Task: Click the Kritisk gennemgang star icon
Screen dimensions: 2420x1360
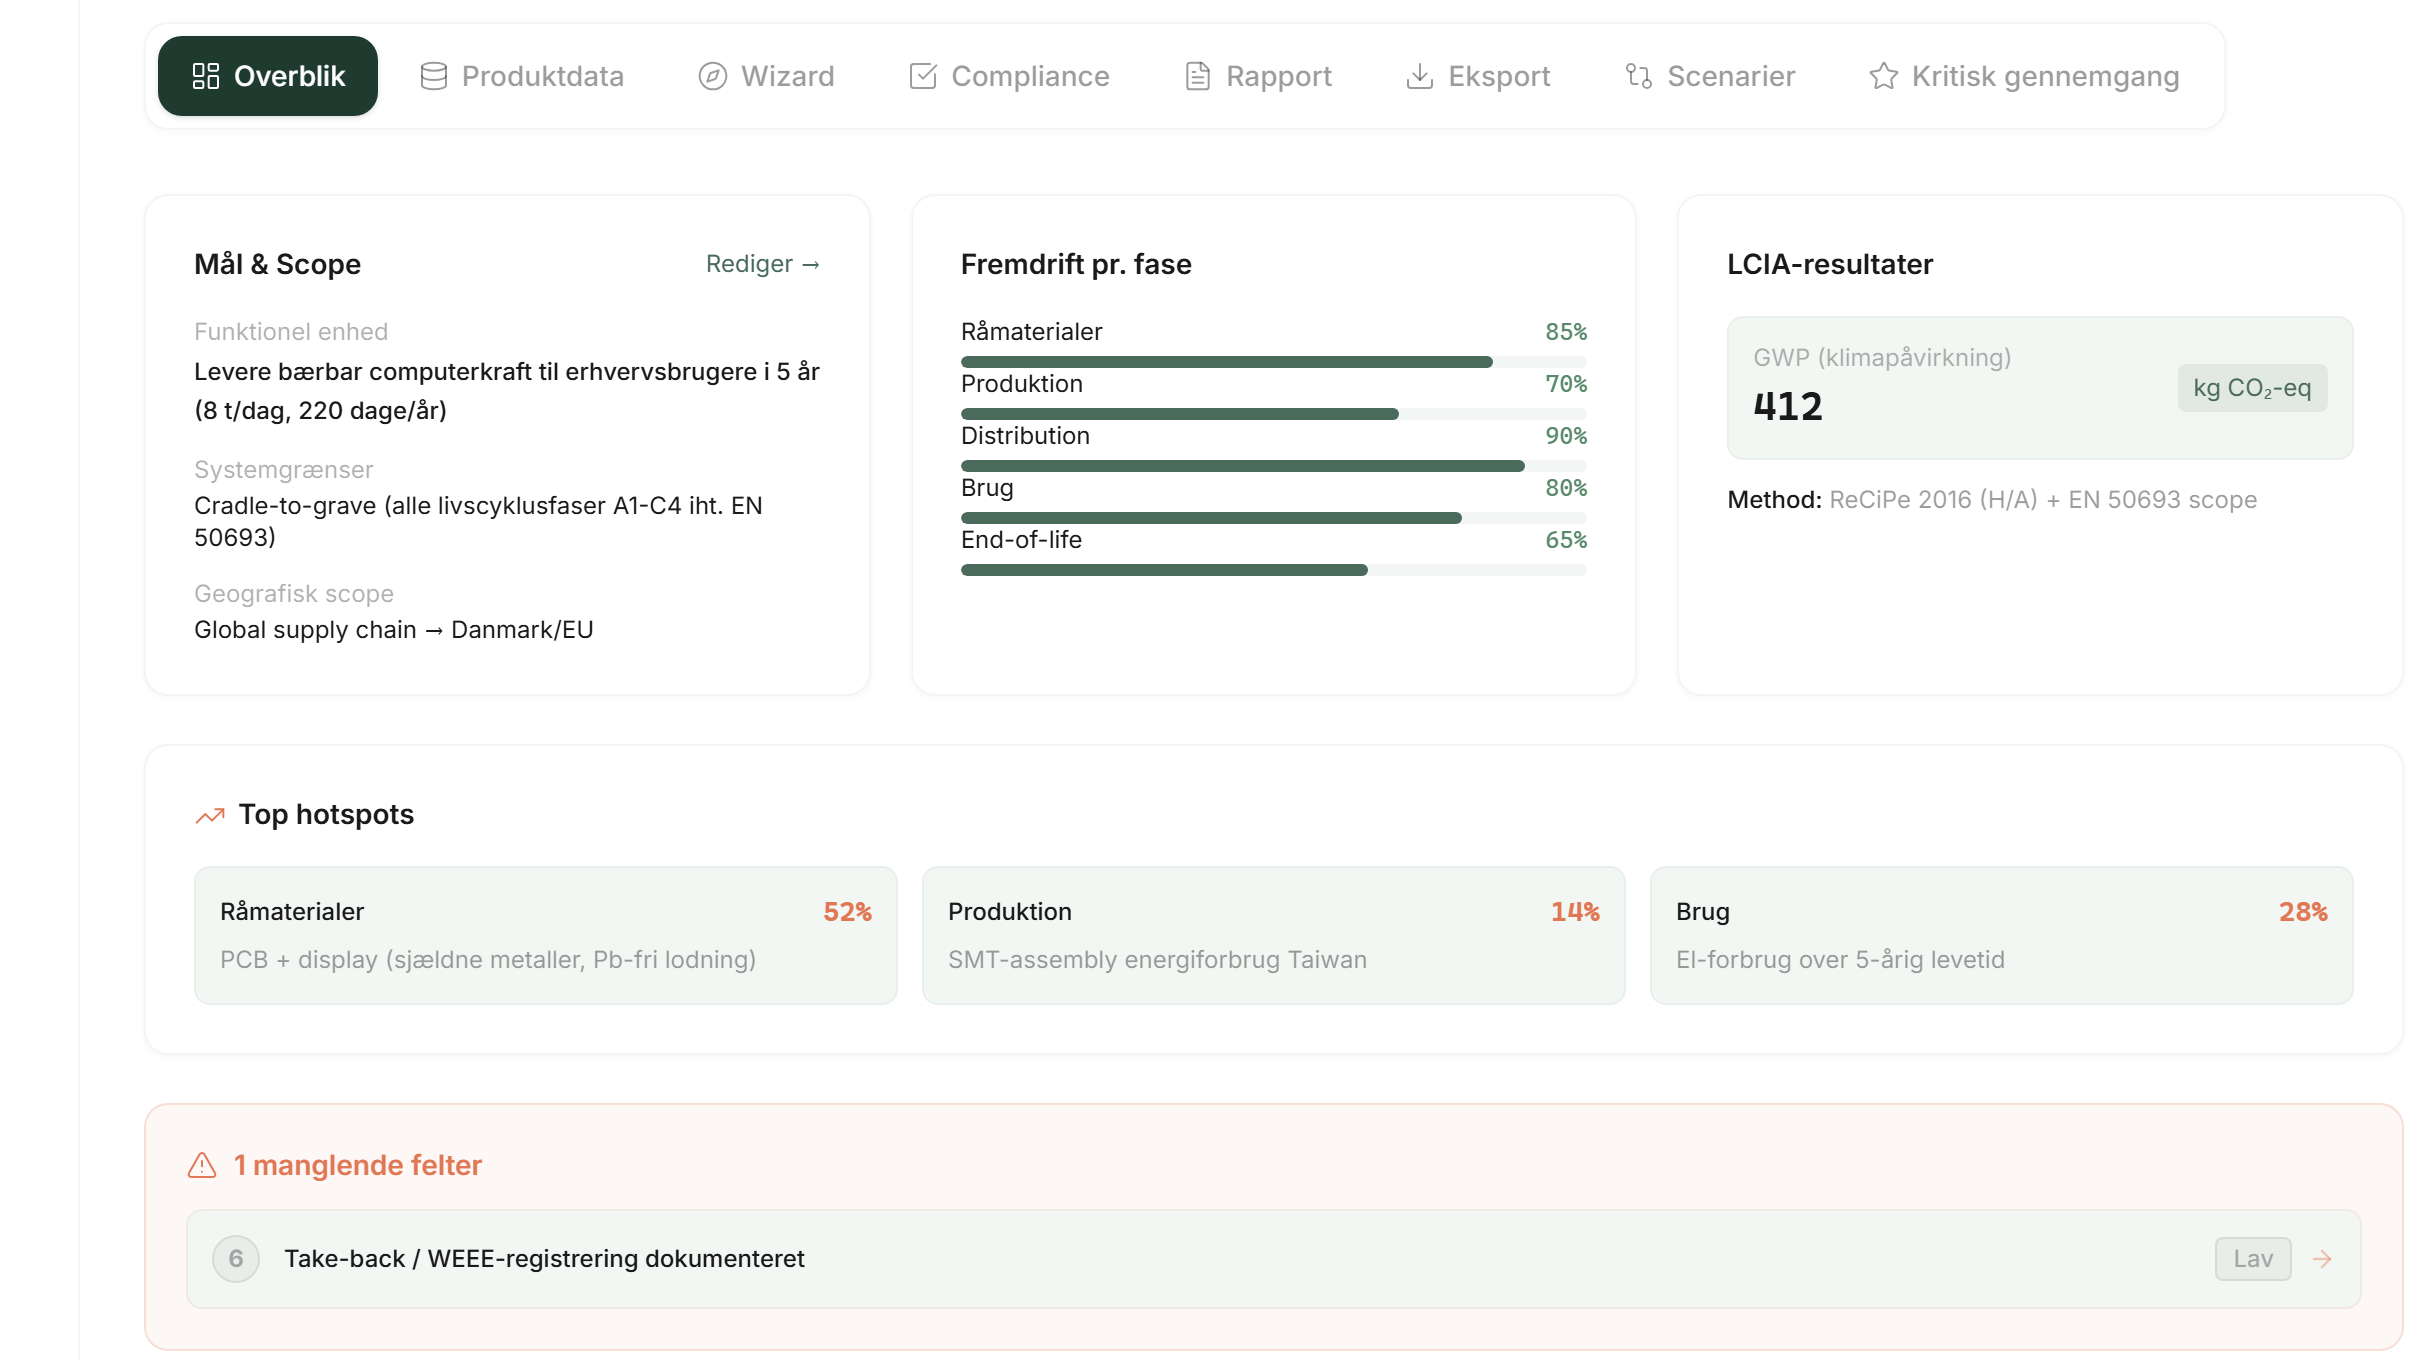Action: (x=1884, y=76)
